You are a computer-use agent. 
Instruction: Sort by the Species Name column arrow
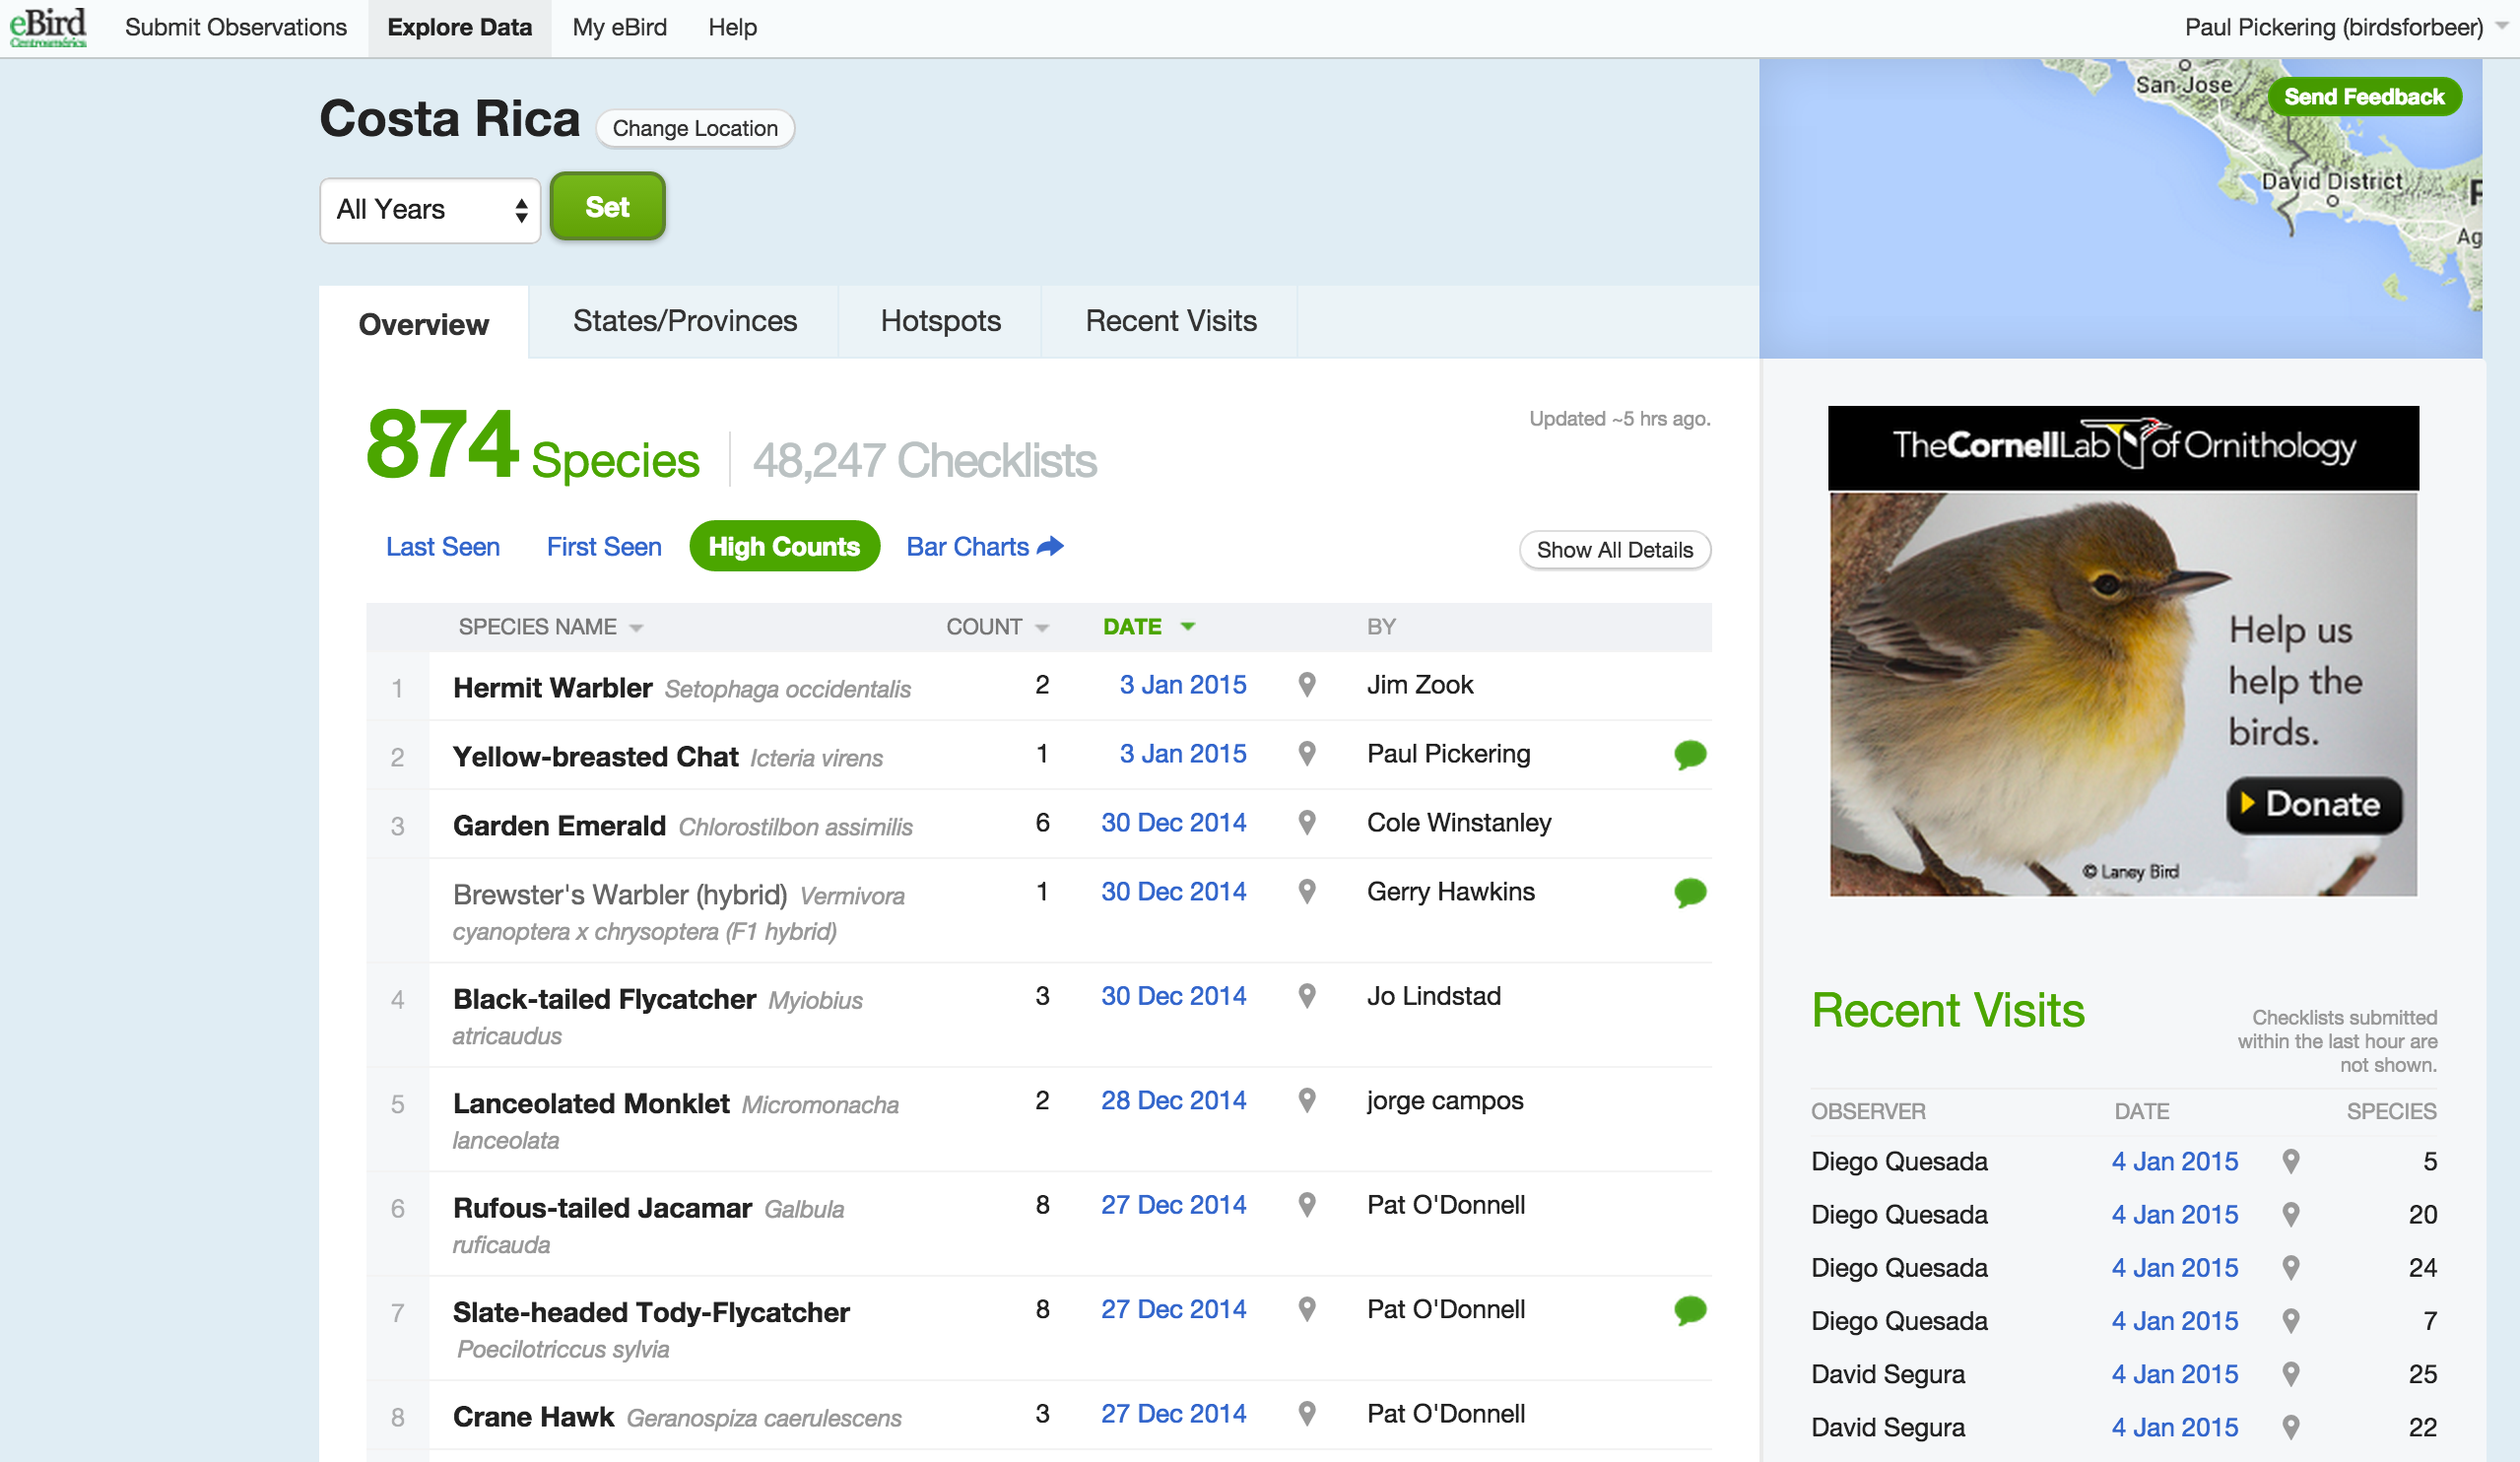click(636, 628)
